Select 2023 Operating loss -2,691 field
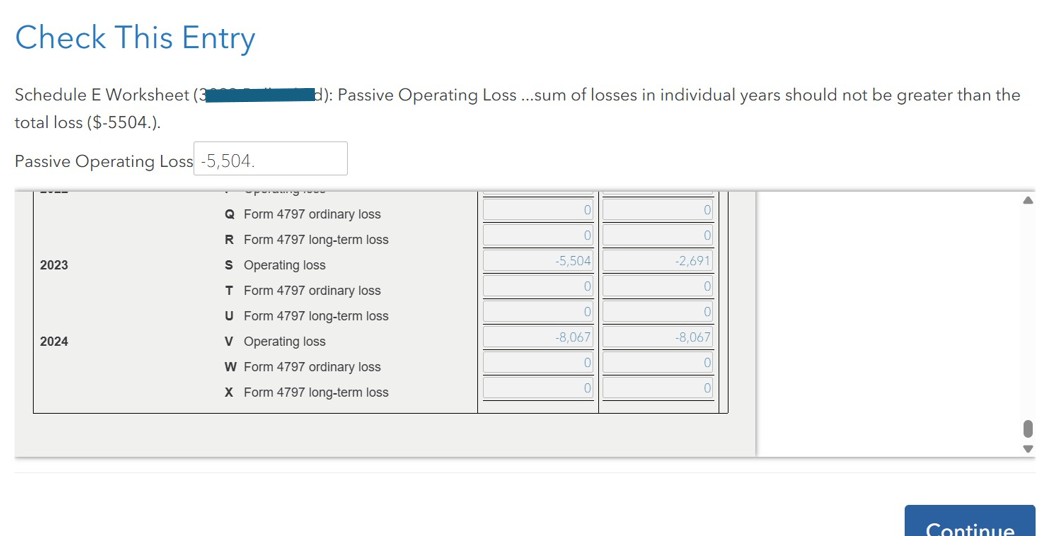 (x=657, y=261)
